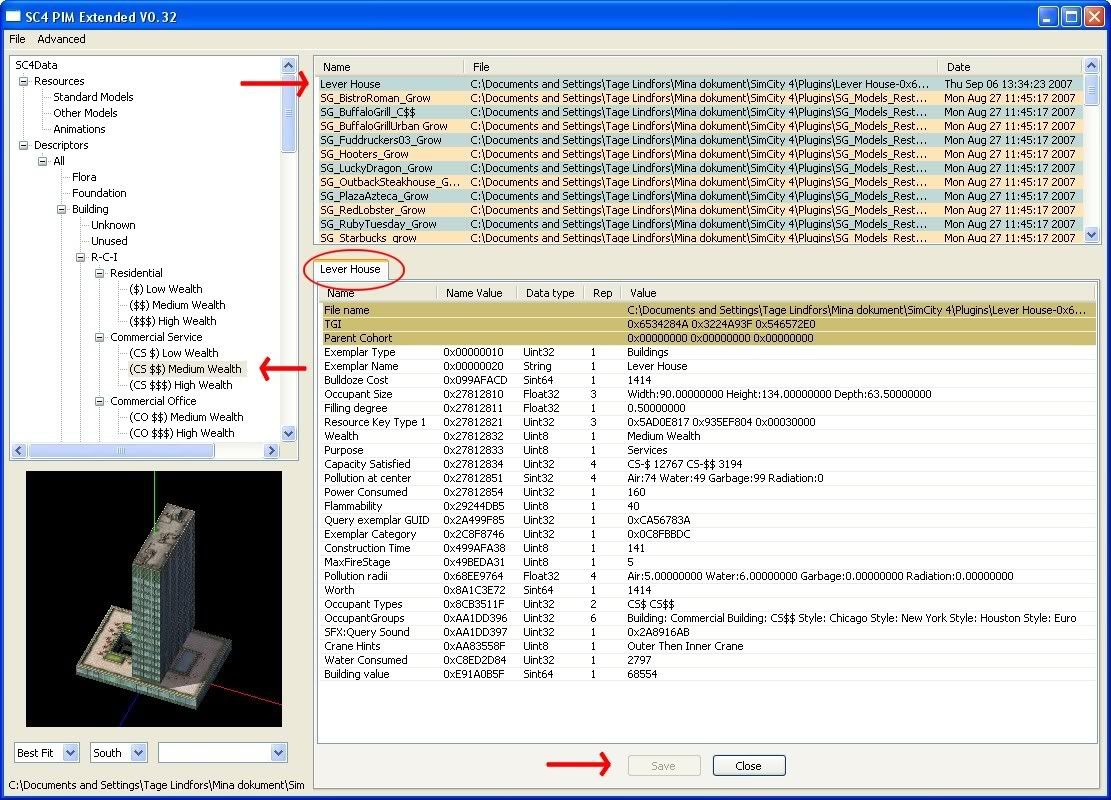Collapse the Residential tree node
Screen dimensions: 1111x800
(x=100, y=273)
